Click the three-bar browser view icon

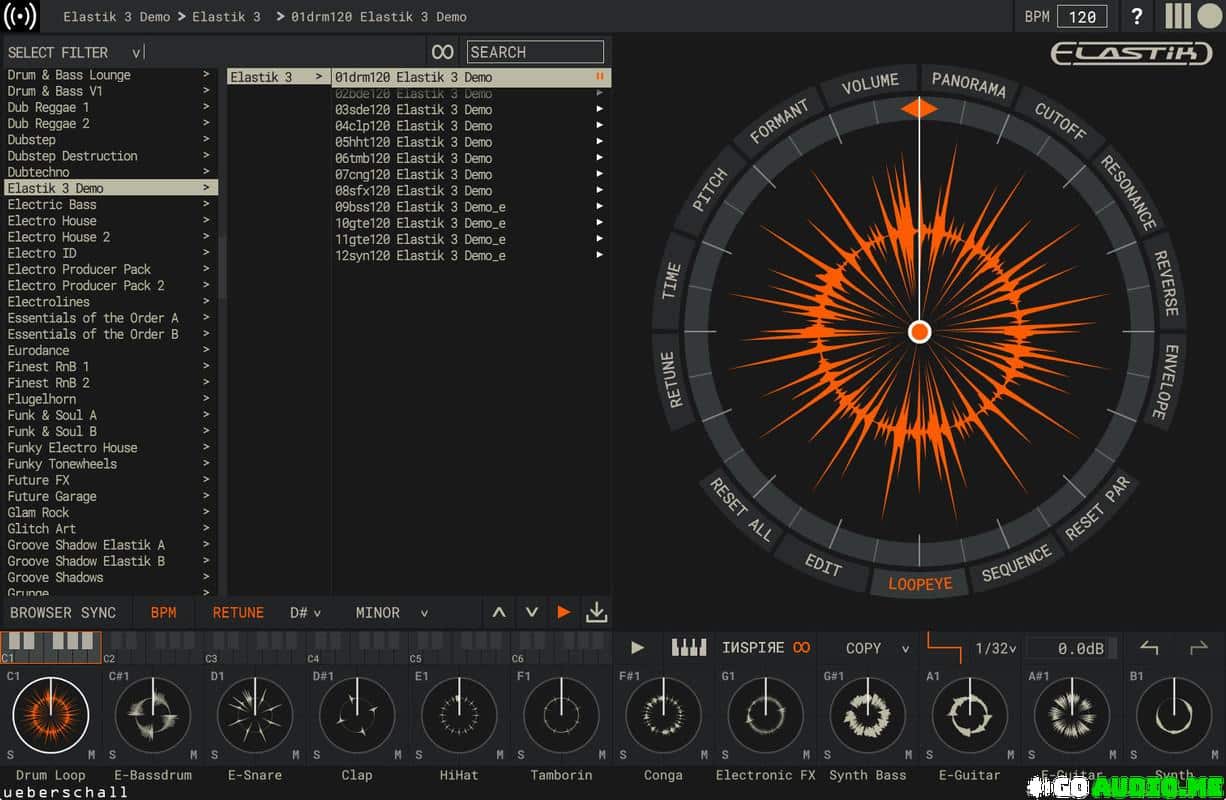[x=1178, y=17]
